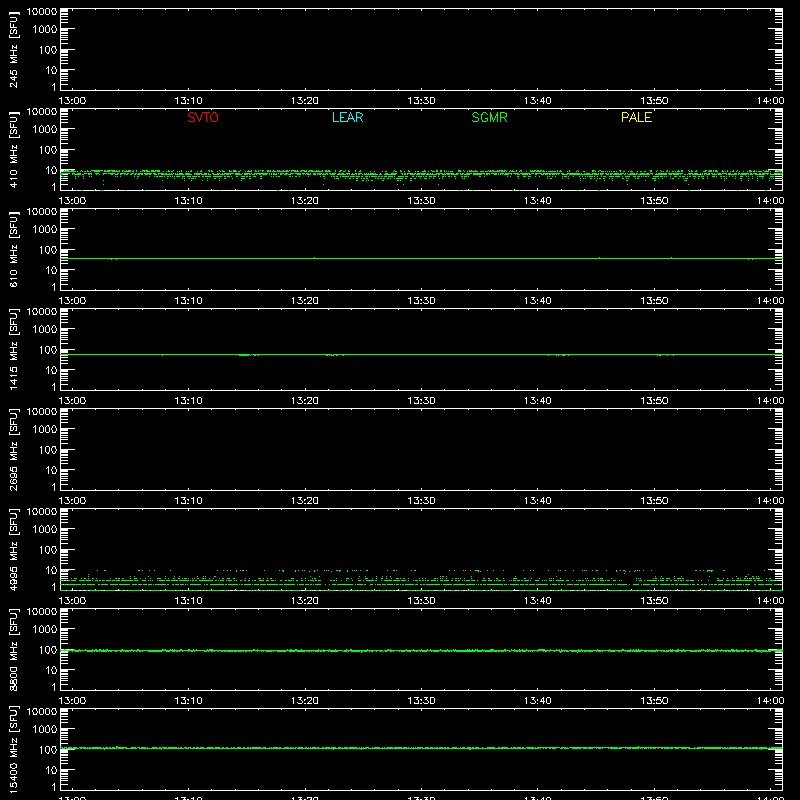This screenshot has height=800, width=800.
Task: Click the green 610 MHz flux trace
Action: pos(421,258)
